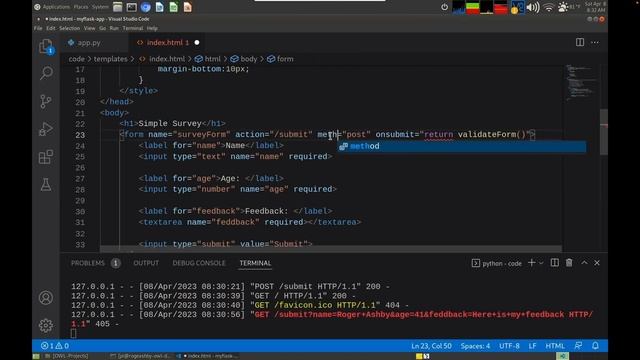This screenshot has width=640, height=360.
Task: Open the Search view in activity bar
Action: tap(46, 73)
